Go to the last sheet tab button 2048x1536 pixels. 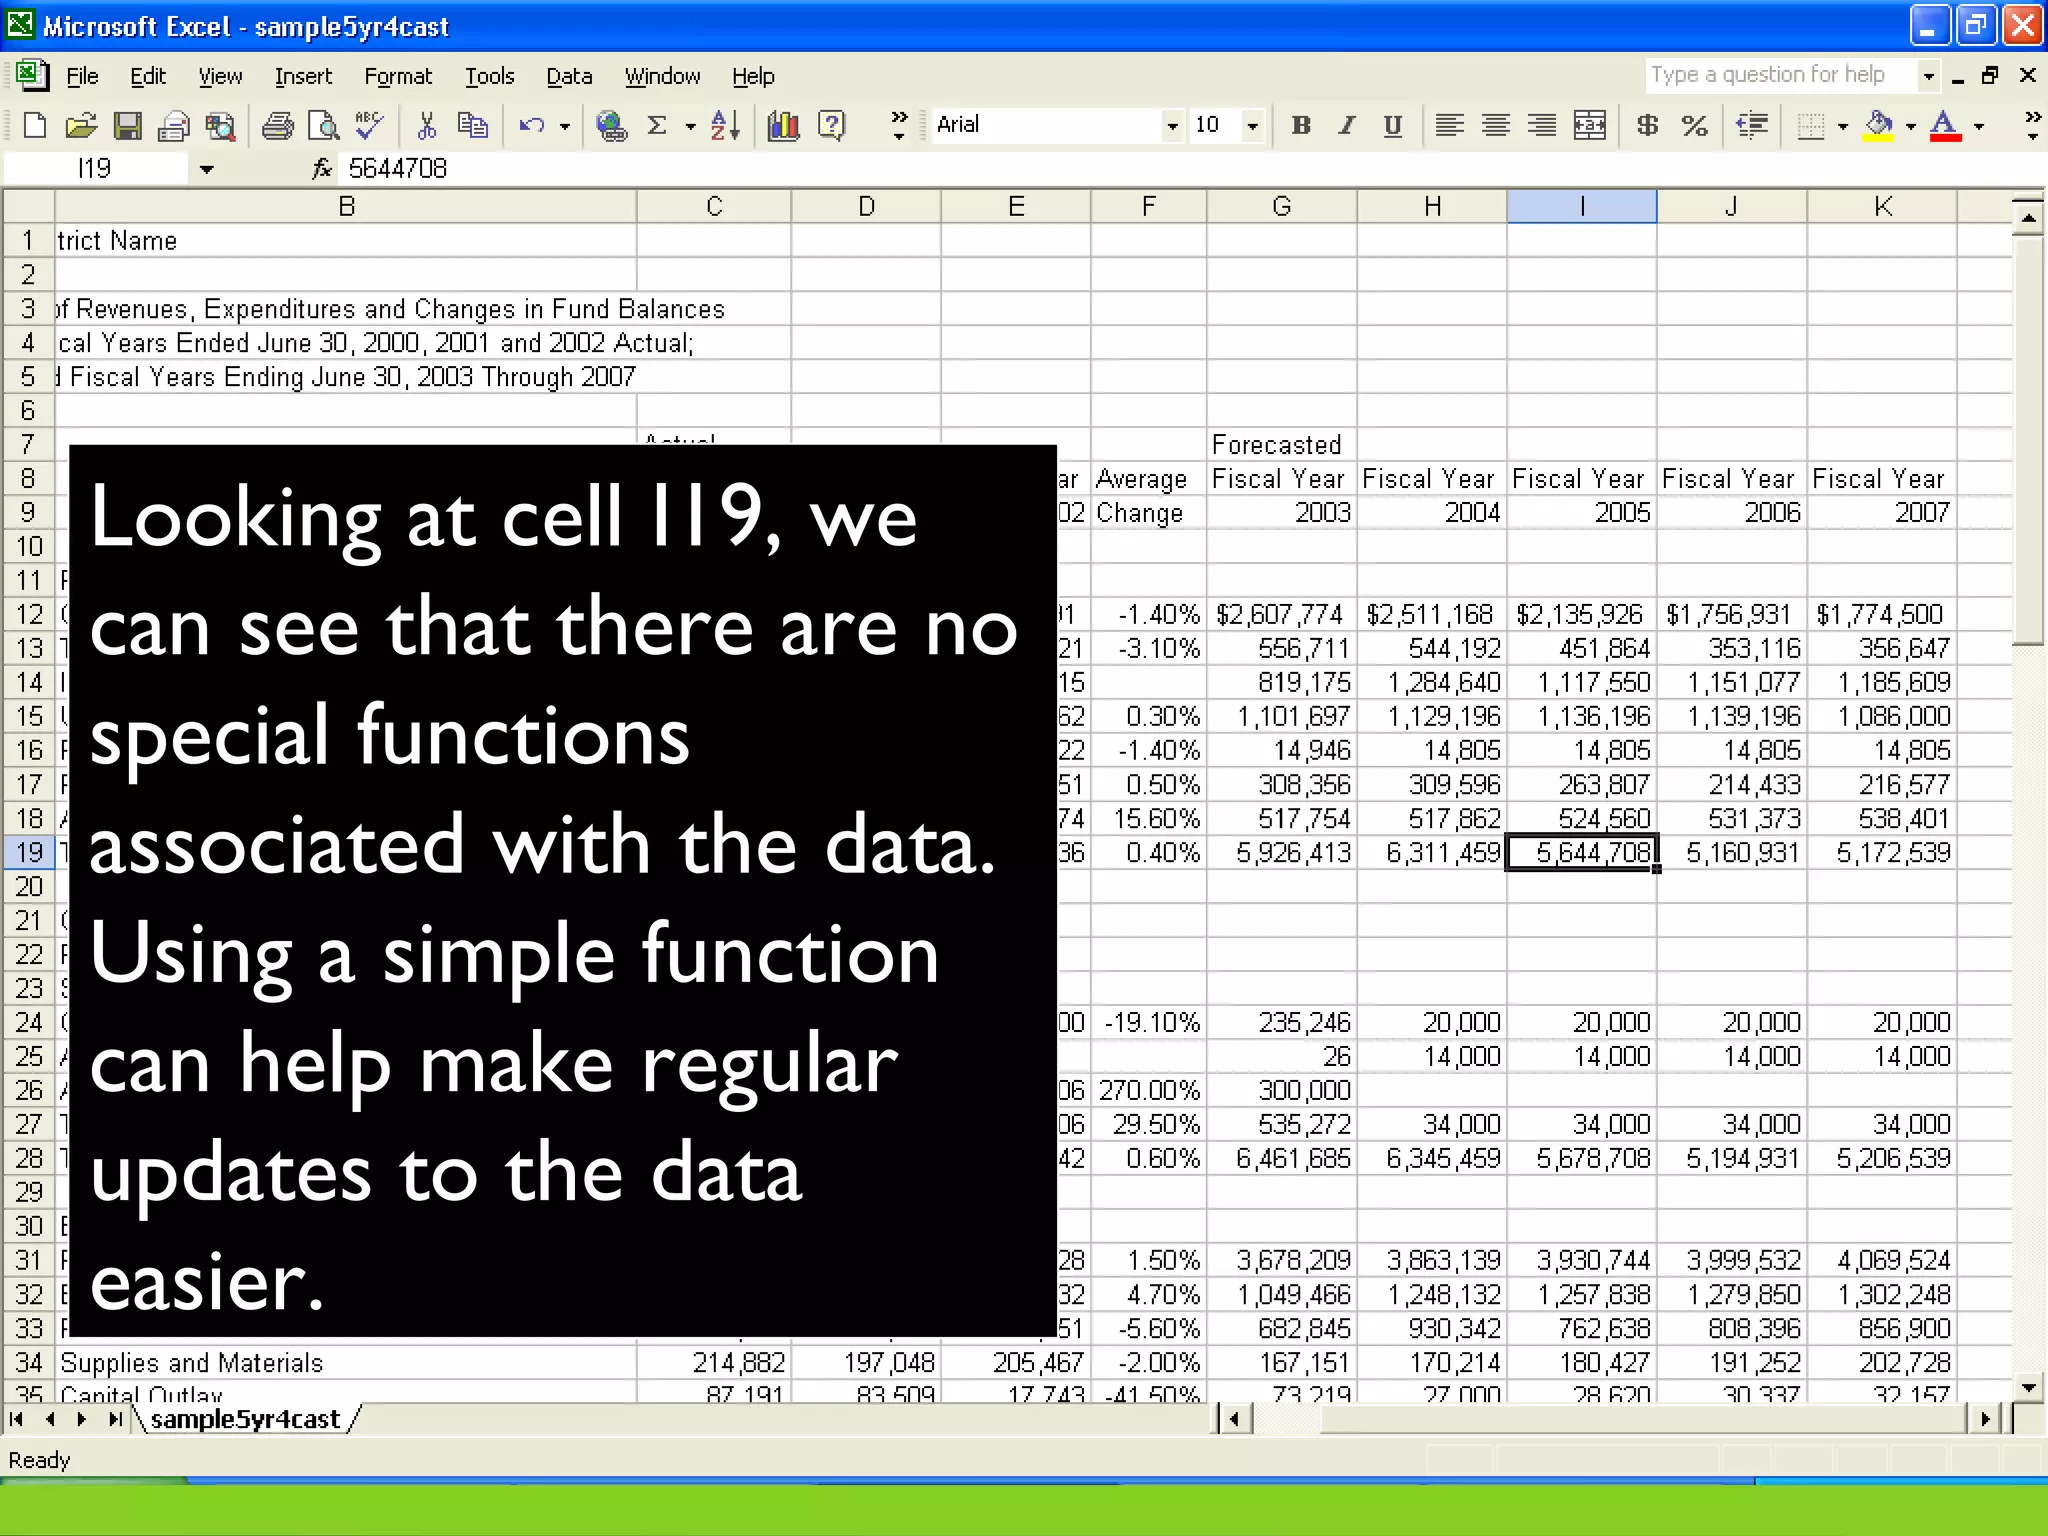coord(115,1419)
